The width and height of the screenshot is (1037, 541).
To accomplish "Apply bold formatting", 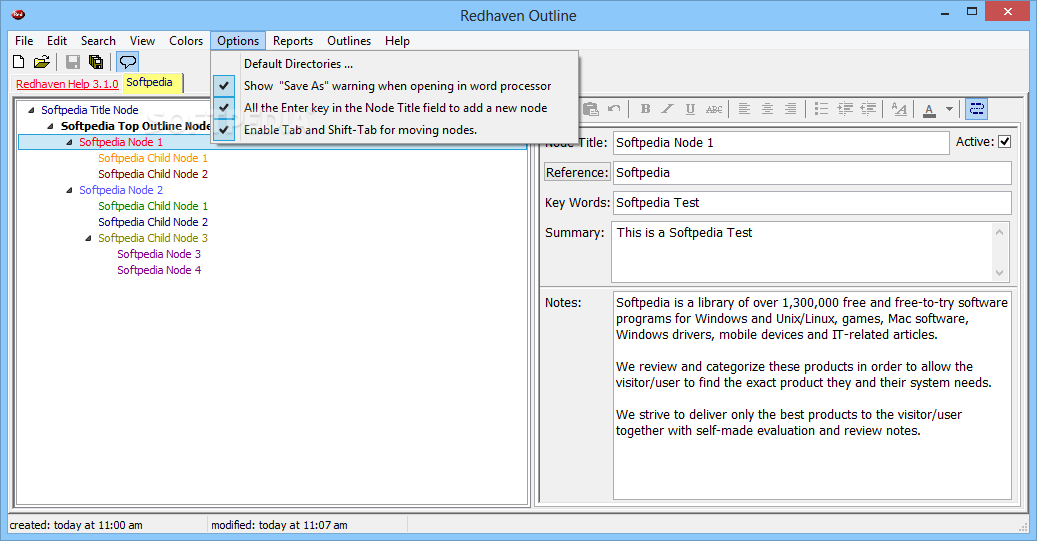I will 645,109.
